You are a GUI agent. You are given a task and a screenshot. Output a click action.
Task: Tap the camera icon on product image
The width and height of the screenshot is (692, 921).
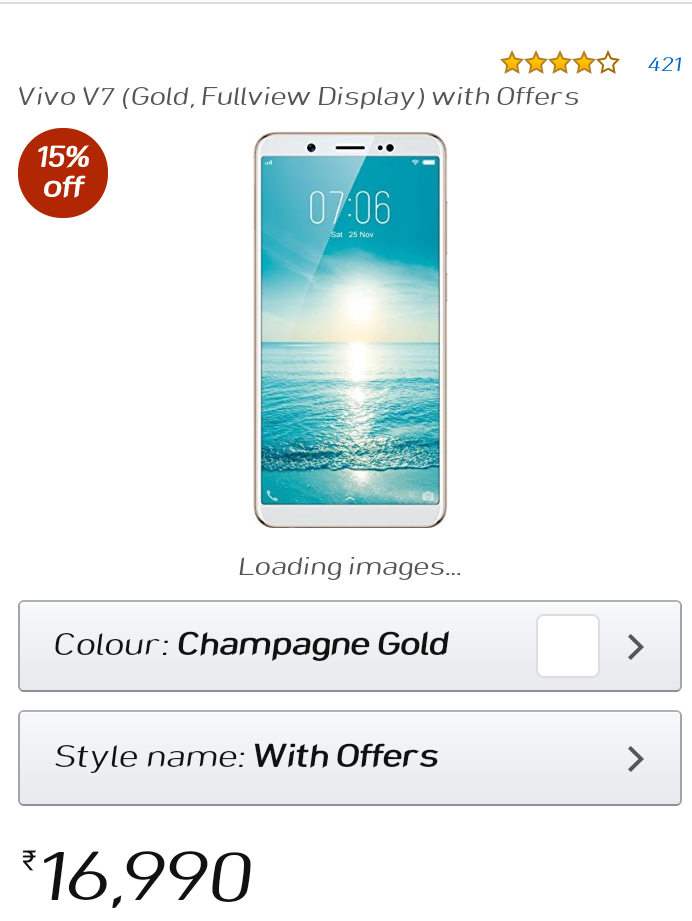coord(428,496)
